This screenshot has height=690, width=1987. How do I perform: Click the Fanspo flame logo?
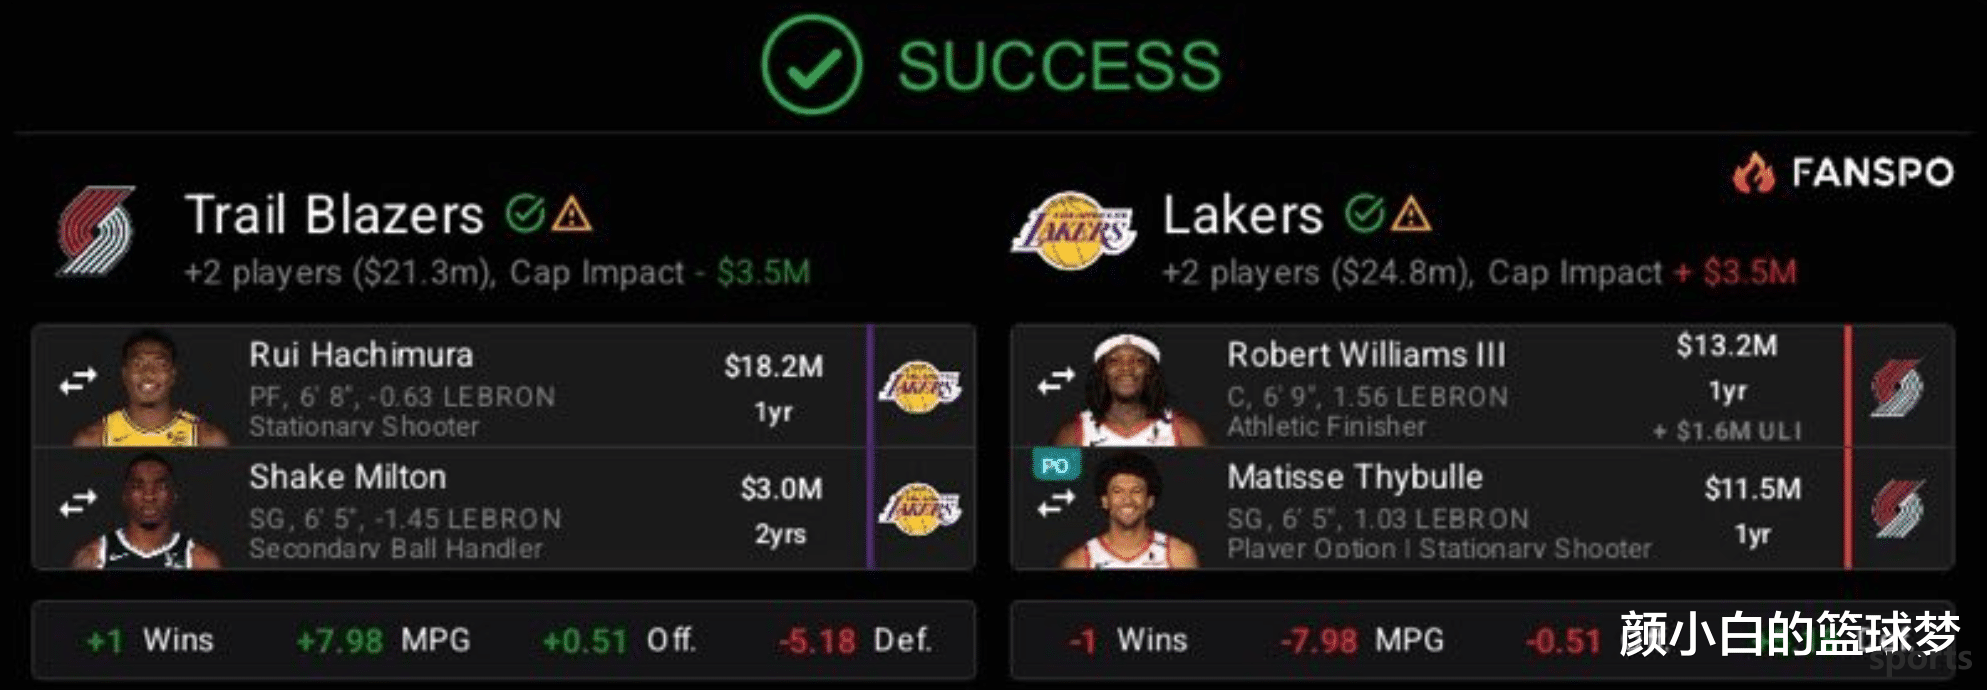click(x=1753, y=172)
